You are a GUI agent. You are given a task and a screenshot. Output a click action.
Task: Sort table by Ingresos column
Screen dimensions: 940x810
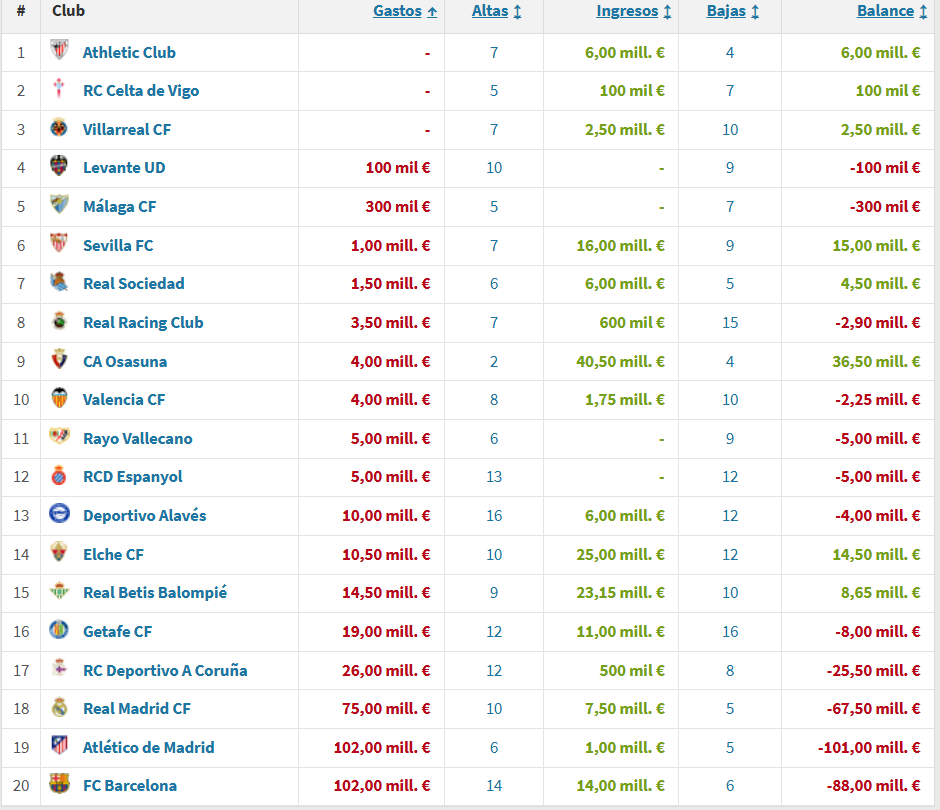[x=634, y=11]
